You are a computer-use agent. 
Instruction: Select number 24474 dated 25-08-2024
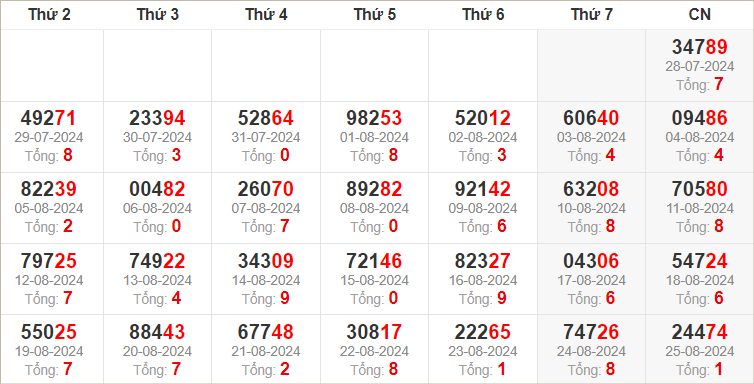click(700, 332)
